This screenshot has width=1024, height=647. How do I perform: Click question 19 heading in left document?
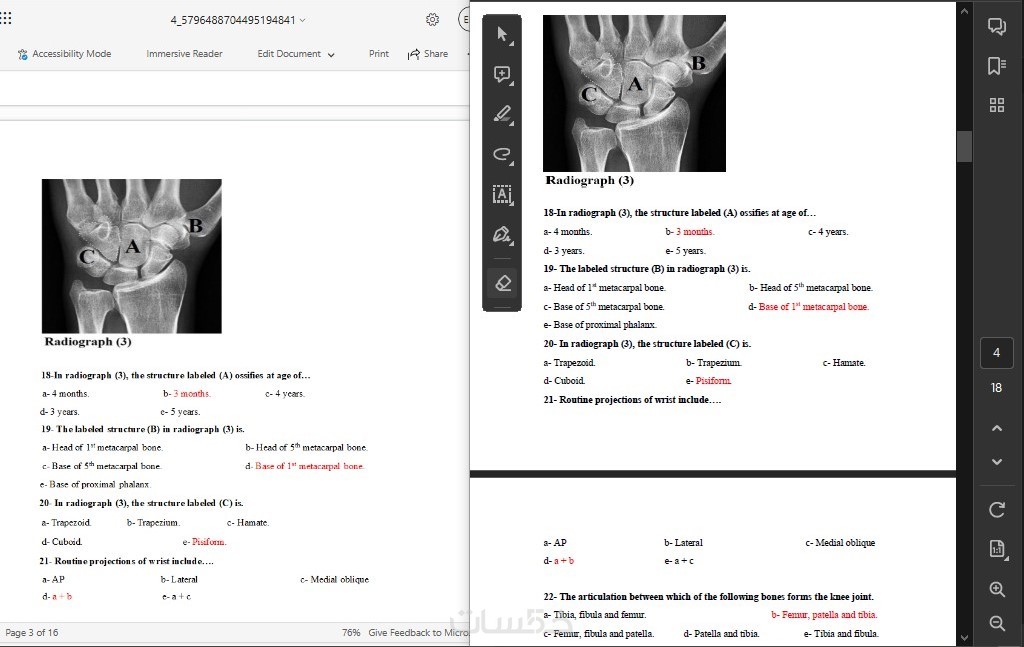(142, 429)
